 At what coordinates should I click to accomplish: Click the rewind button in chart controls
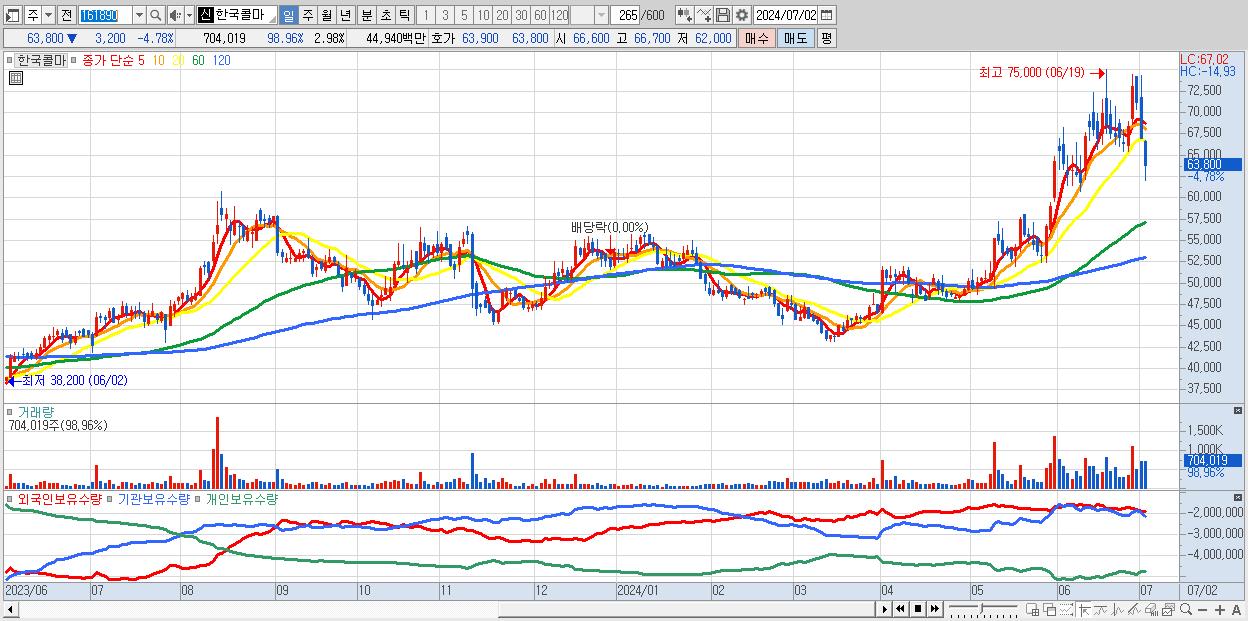point(900,609)
